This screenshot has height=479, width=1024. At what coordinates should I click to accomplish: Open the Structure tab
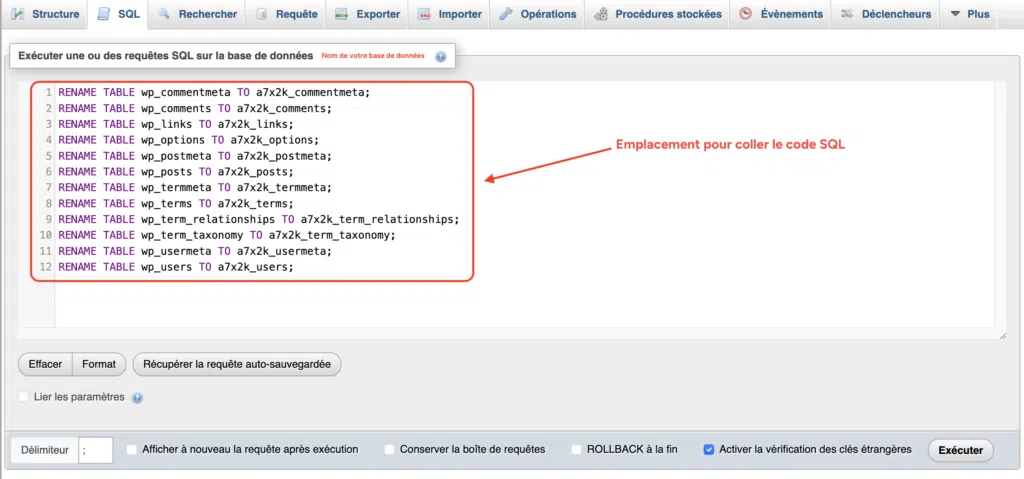(45, 14)
